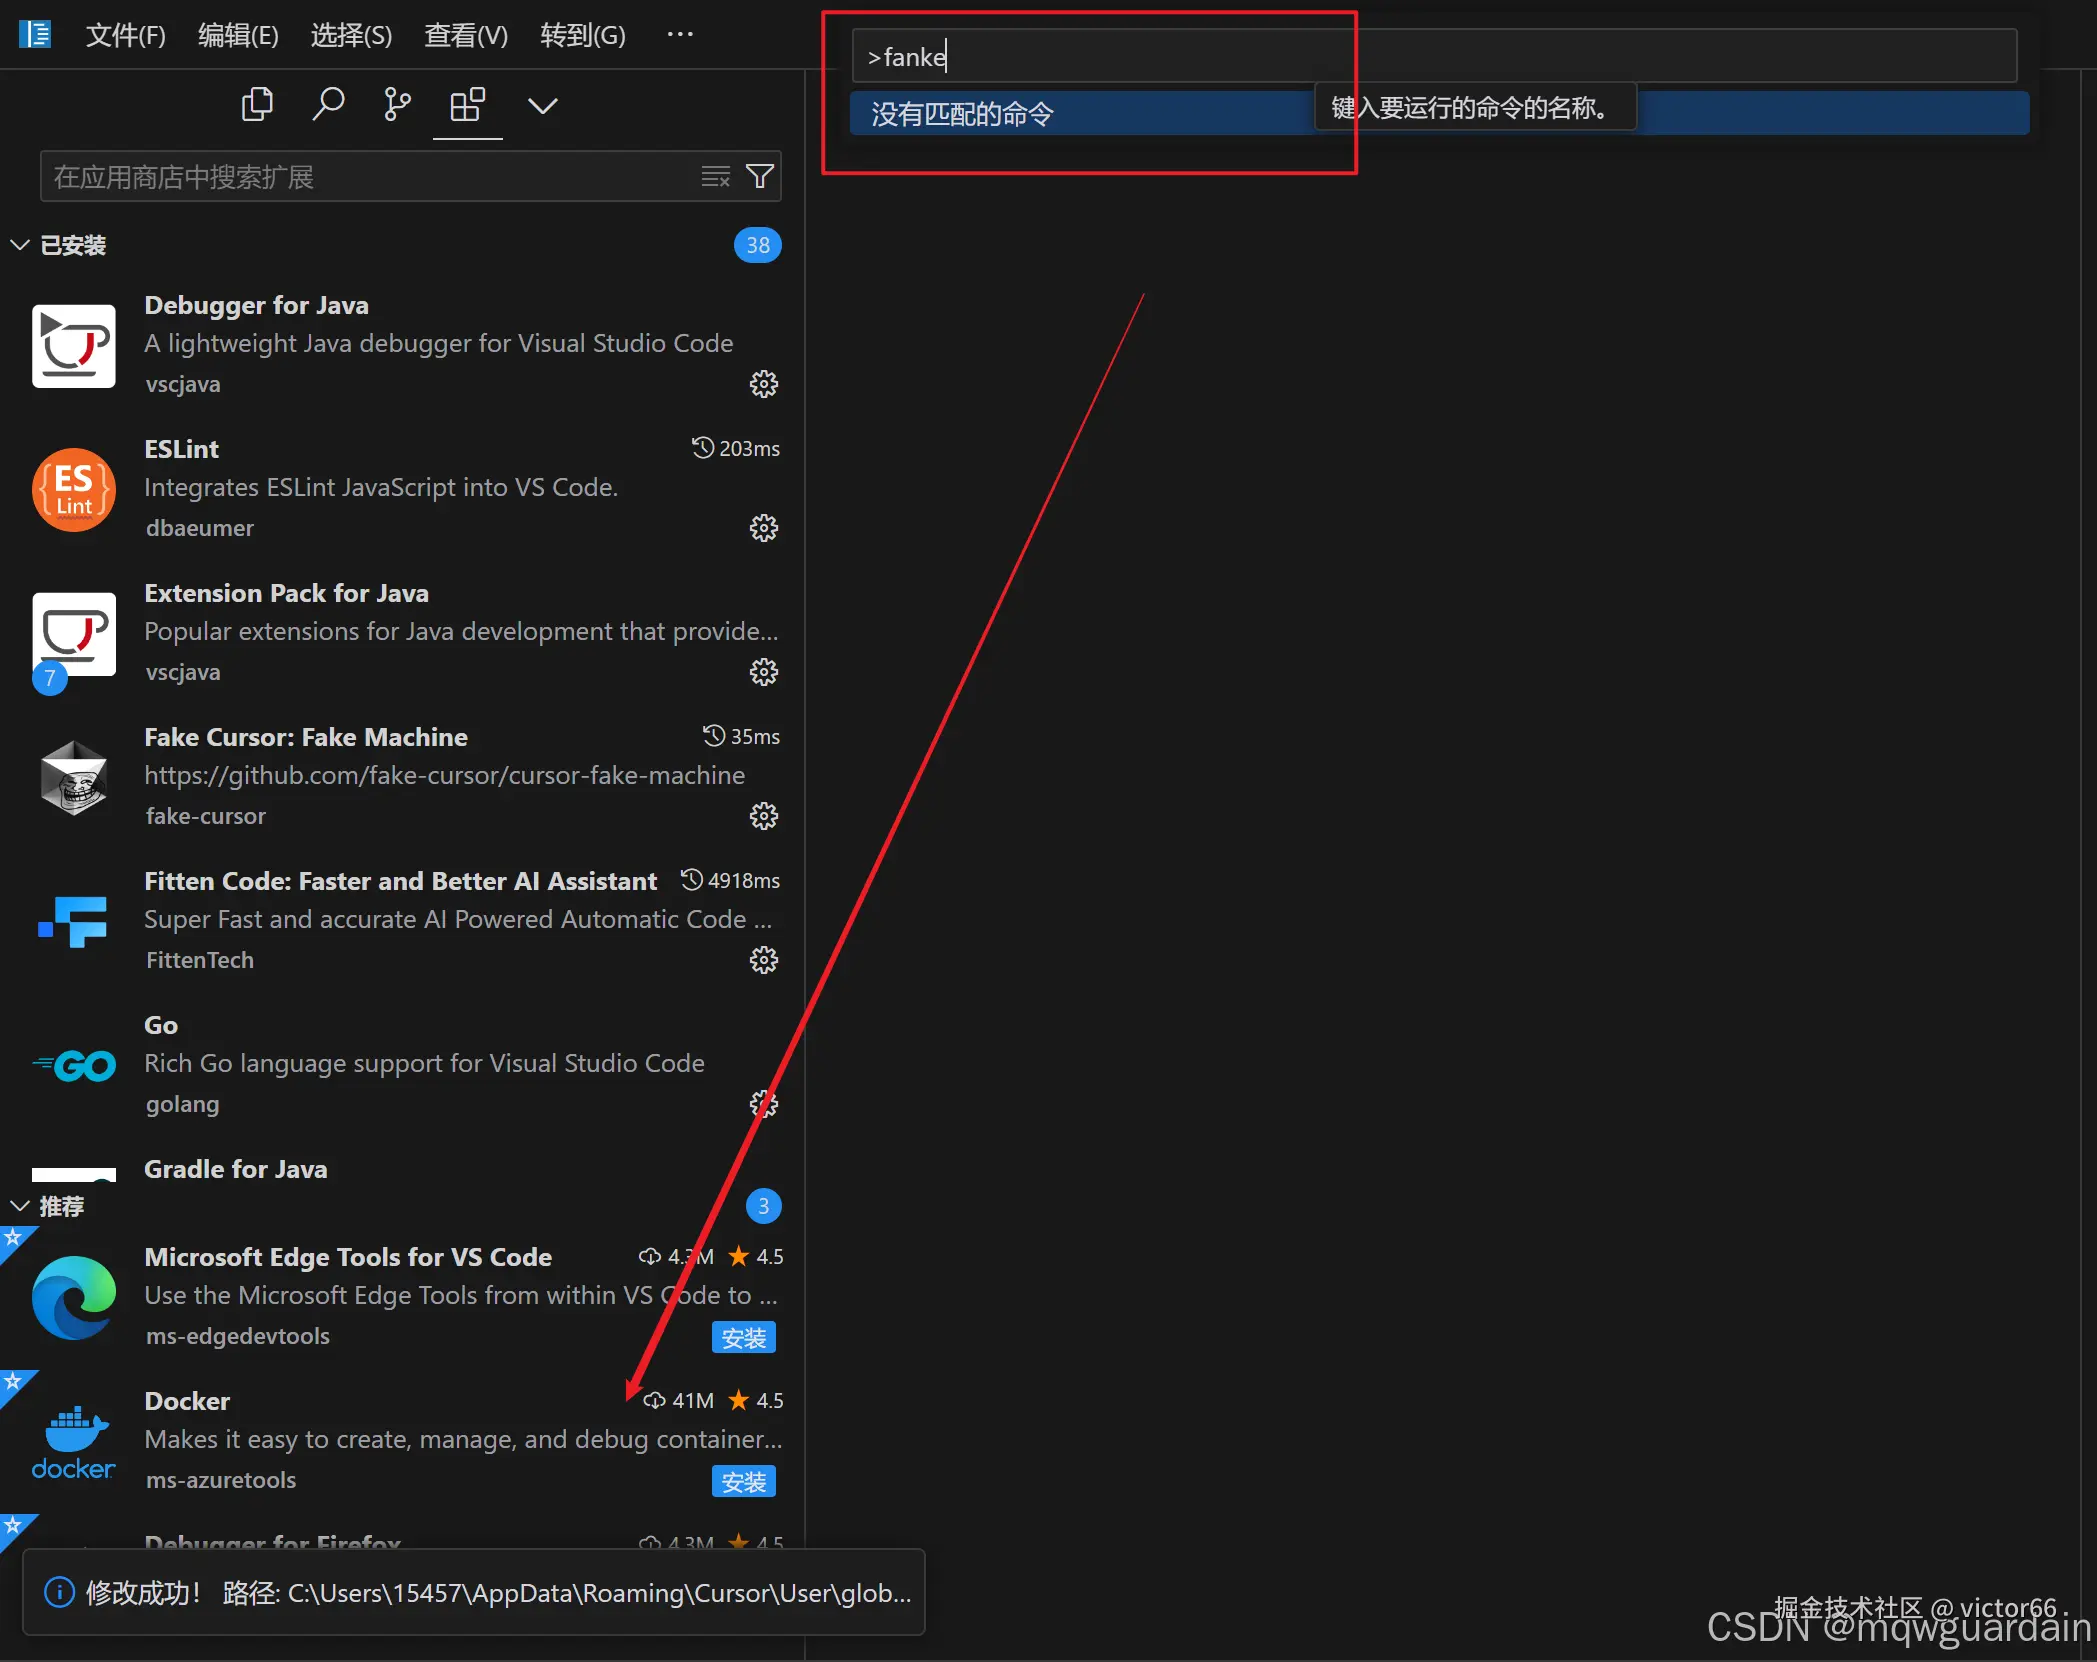Open the Search magnifier view
Screen dimensions: 2097x1662
point(328,104)
